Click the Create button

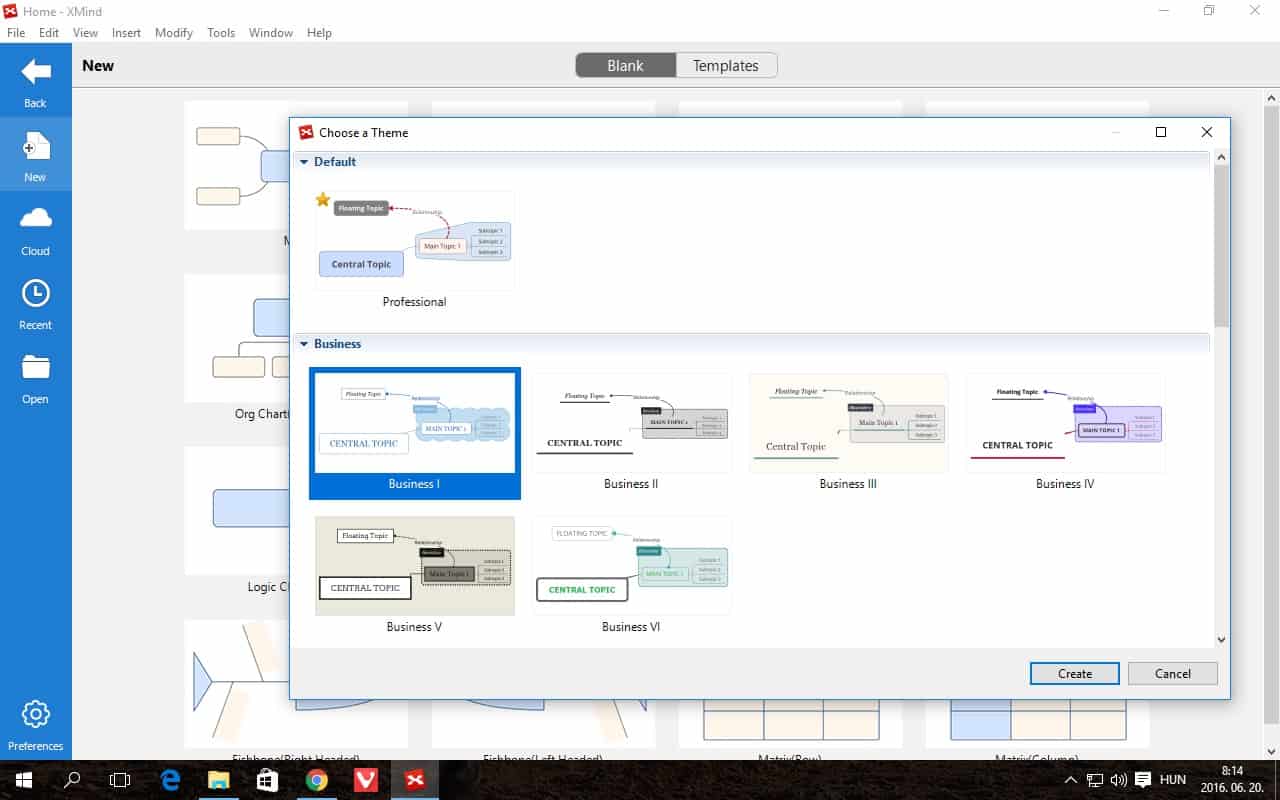(1075, 674)
